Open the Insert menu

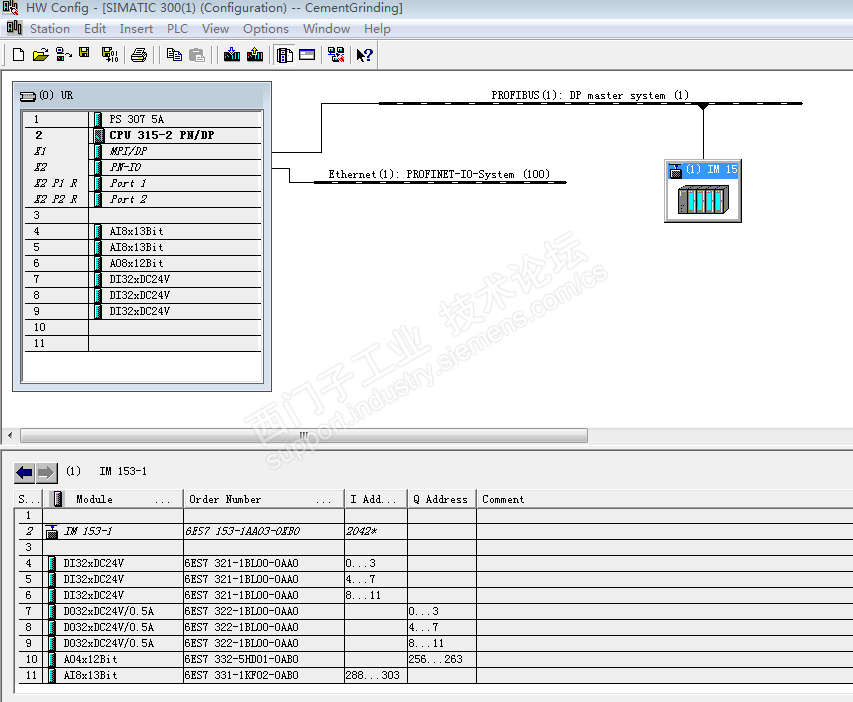click(136, 28)
